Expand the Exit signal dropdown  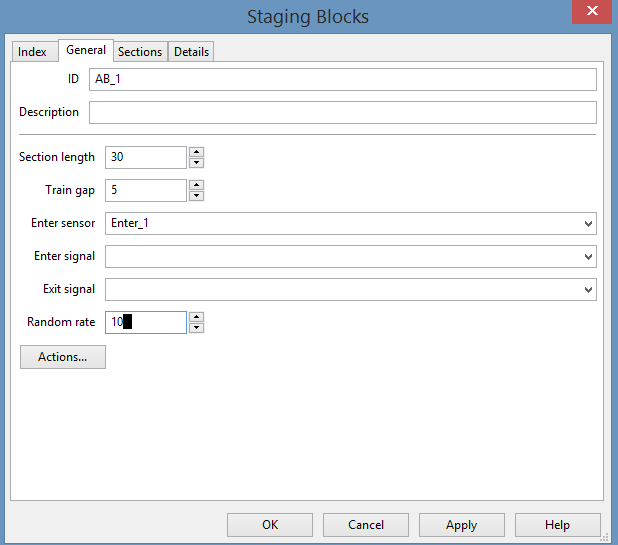click(x=588, y=290)
